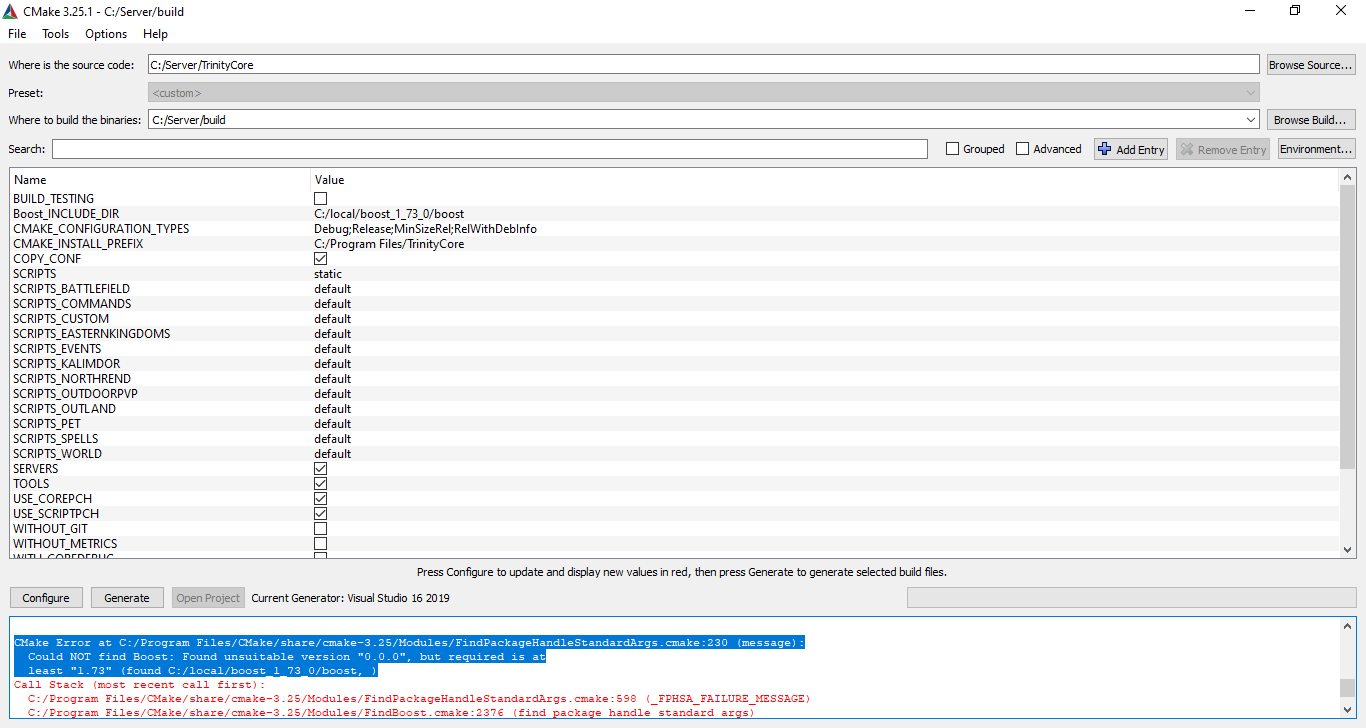Viewport: 1366px width, 728px height.
Task: Toggle COPY_CONF checkbox
Action: [321, 259]
